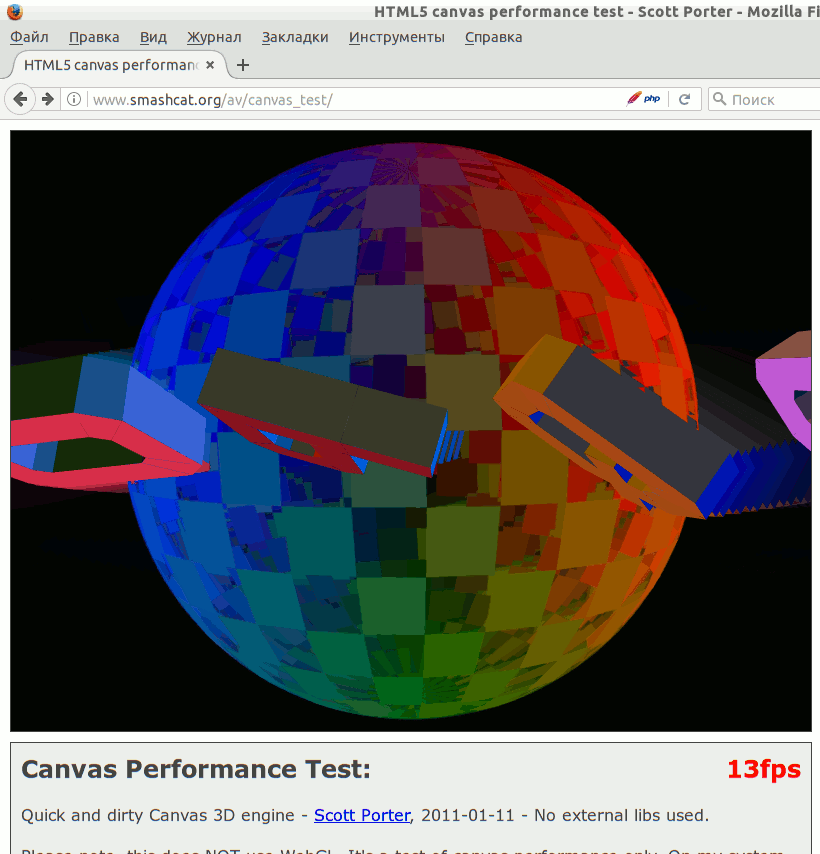Expand the Журнал menu
This screenshot has height=854, width=820.
214,37
